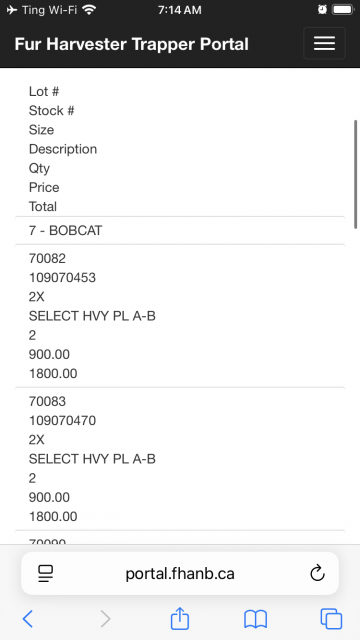360x640 pixels.
Task: Tap the Fur Harvester Trapper Portal title
Action: [131, 44]
